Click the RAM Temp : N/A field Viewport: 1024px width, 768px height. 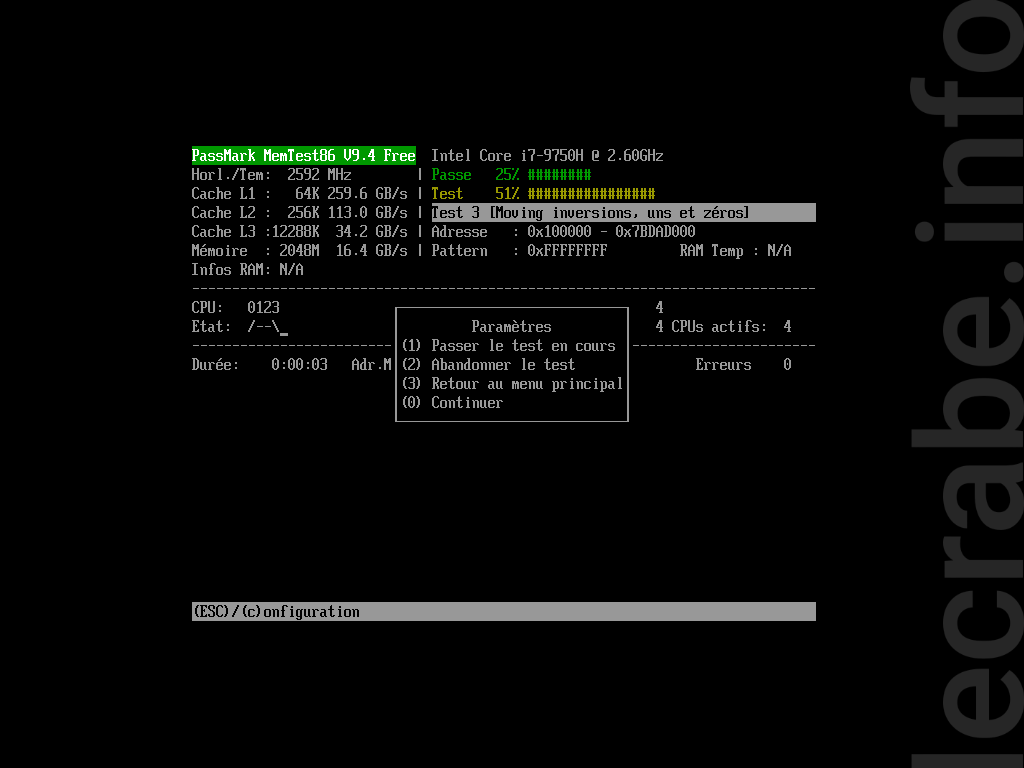click(x=735, y=250)
